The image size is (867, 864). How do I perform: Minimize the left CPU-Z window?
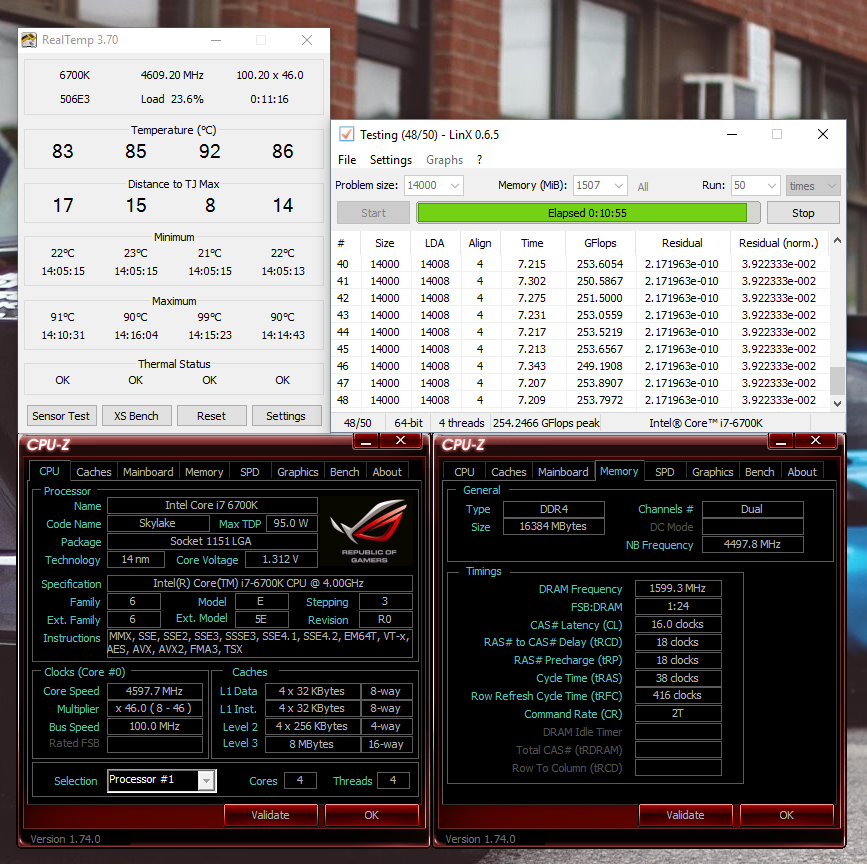[366, 441]
